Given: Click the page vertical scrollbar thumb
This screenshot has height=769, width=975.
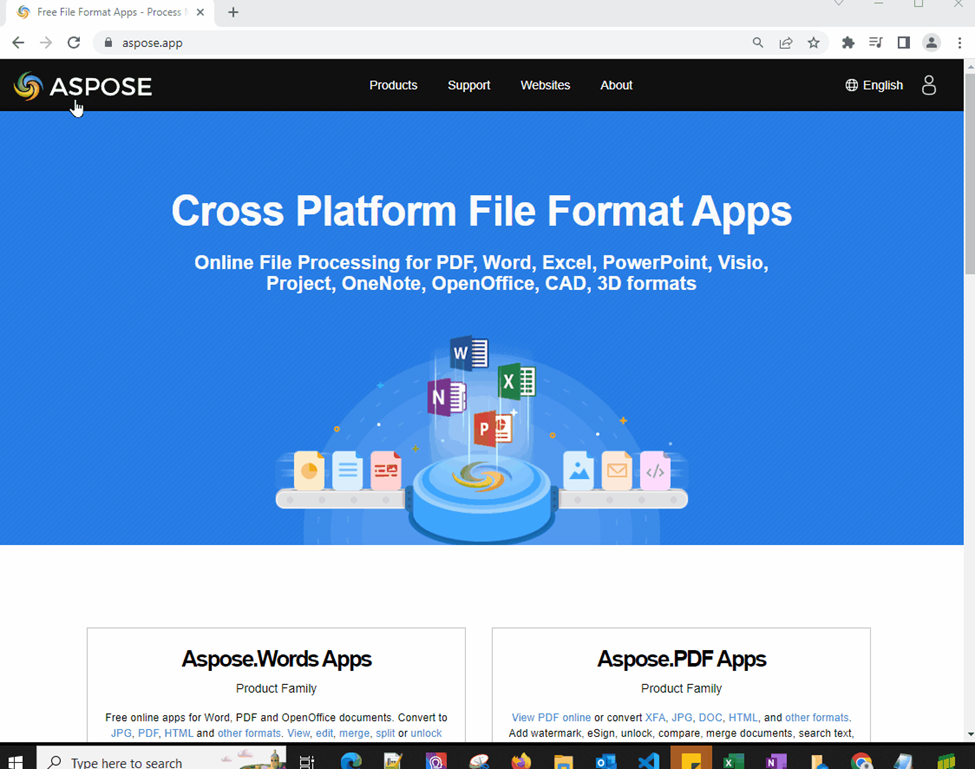Looking at the screenshot, I should coord(969,172).
